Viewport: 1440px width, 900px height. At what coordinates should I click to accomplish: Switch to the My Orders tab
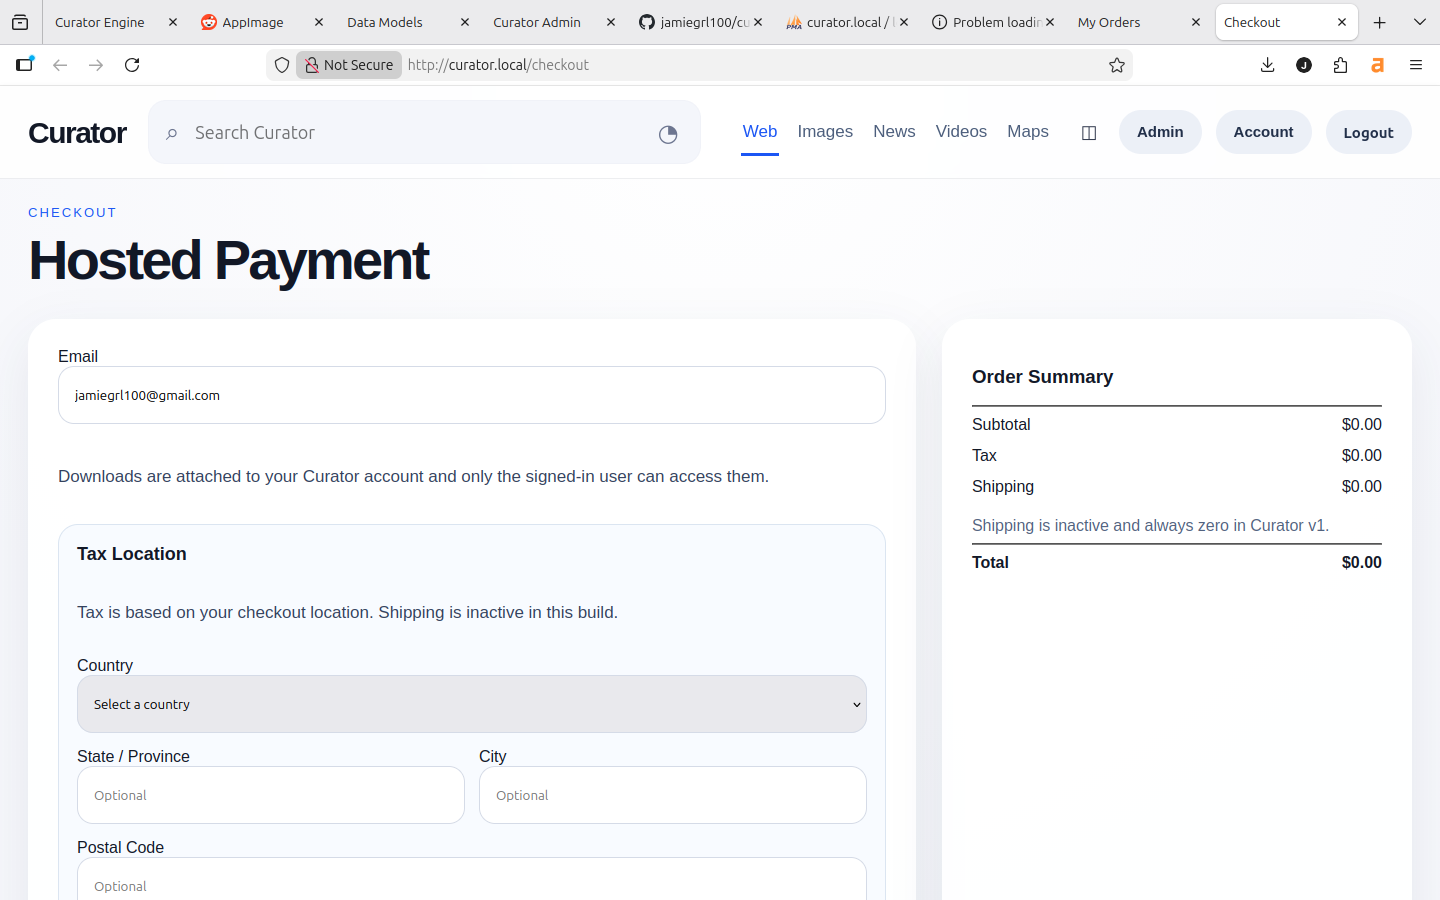(1108, 21)
